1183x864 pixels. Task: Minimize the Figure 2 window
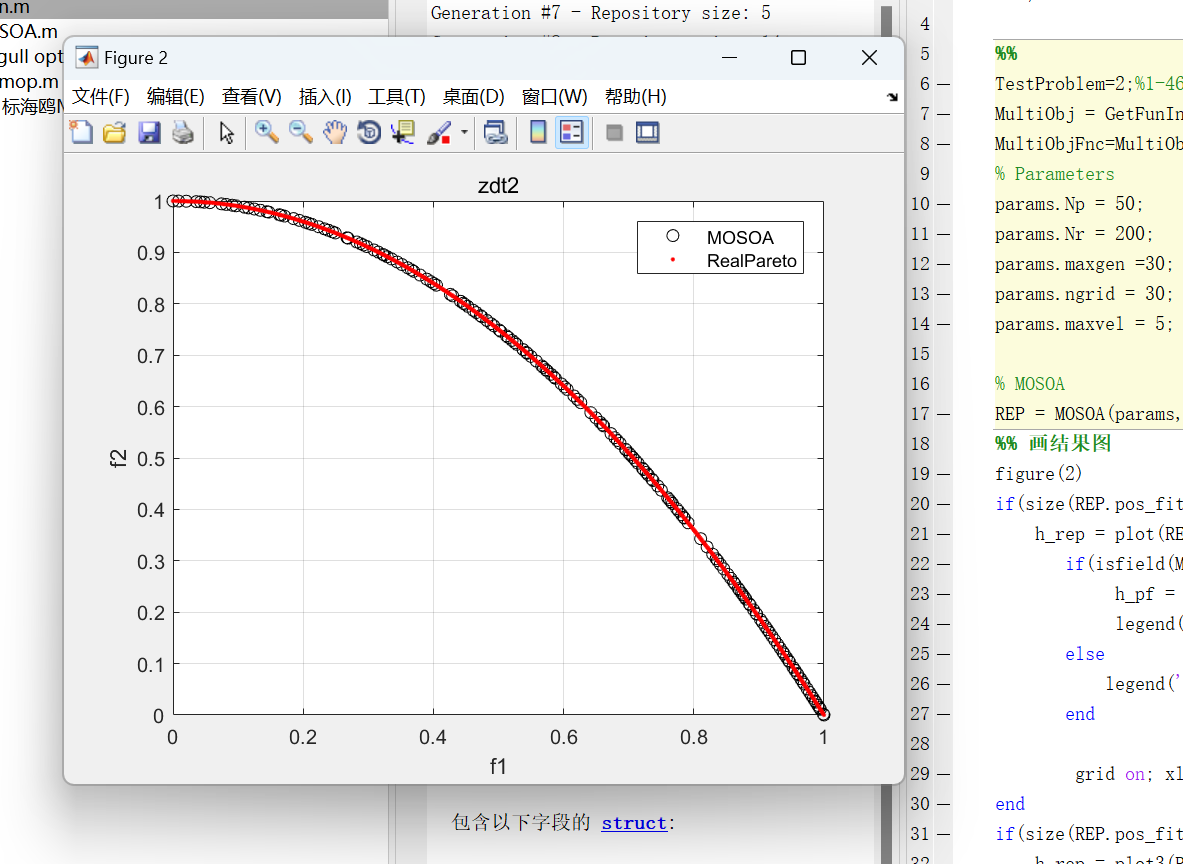(729, 57)
